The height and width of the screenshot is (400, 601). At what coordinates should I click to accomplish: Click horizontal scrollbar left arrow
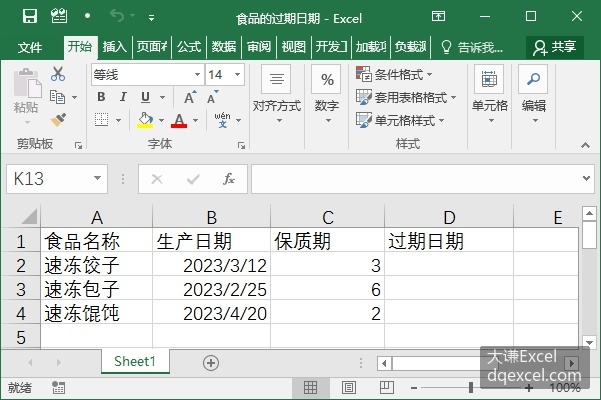pos(384,363)
